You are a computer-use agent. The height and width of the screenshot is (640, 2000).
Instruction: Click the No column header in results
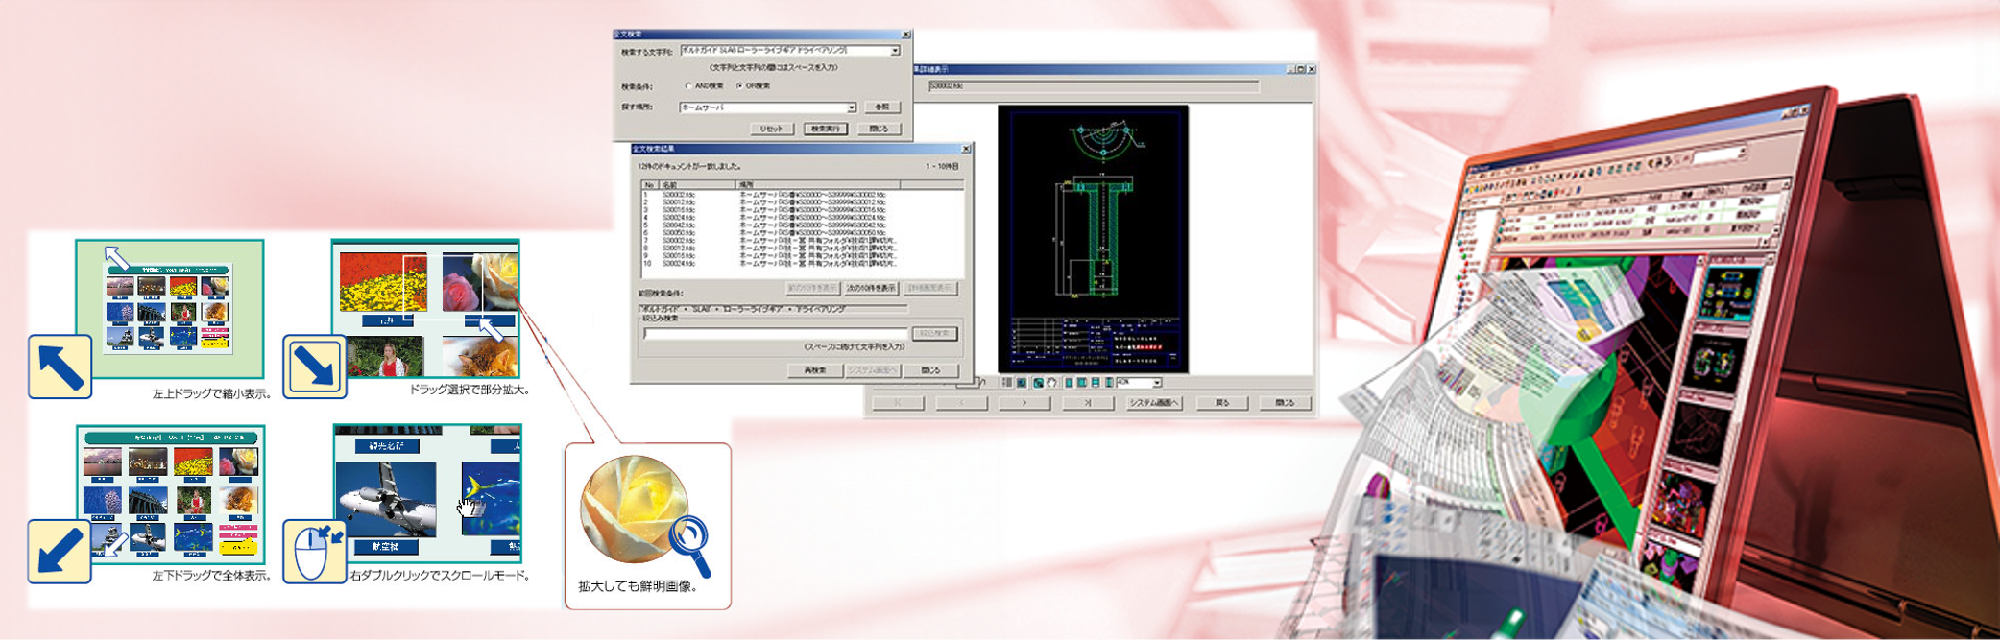(649, 185)
